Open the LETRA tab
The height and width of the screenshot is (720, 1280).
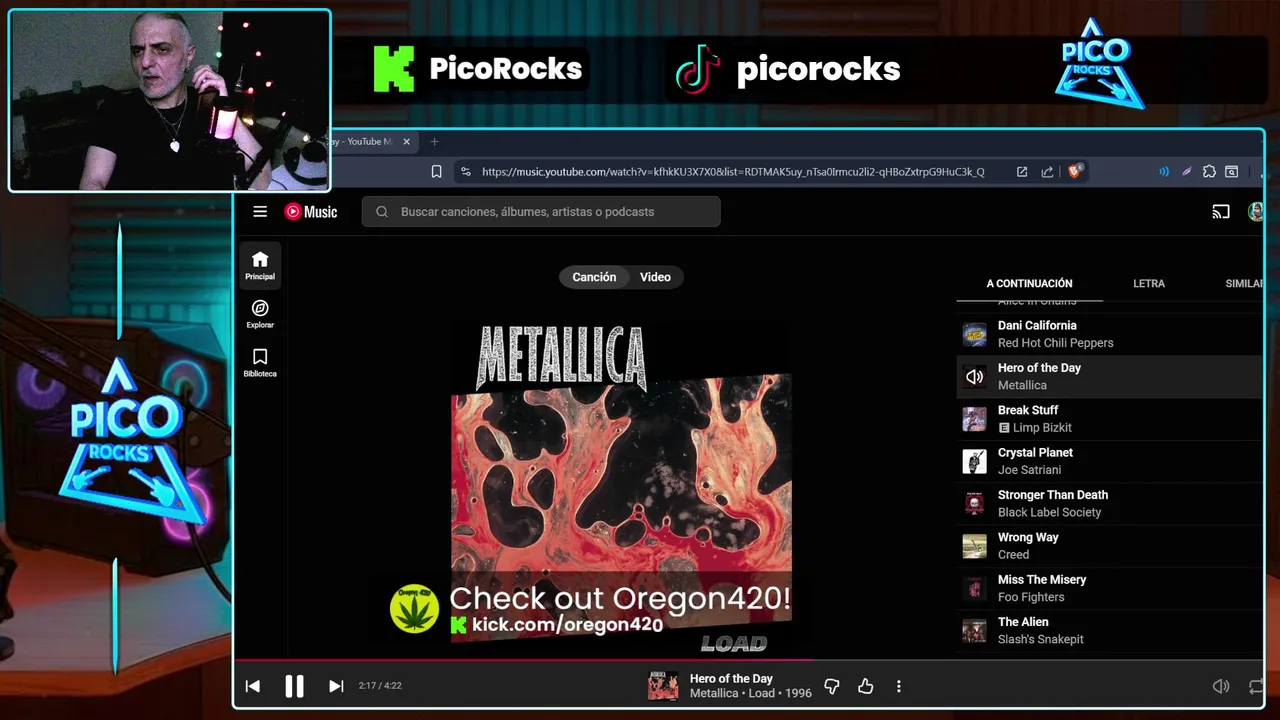click(1149, 284)
